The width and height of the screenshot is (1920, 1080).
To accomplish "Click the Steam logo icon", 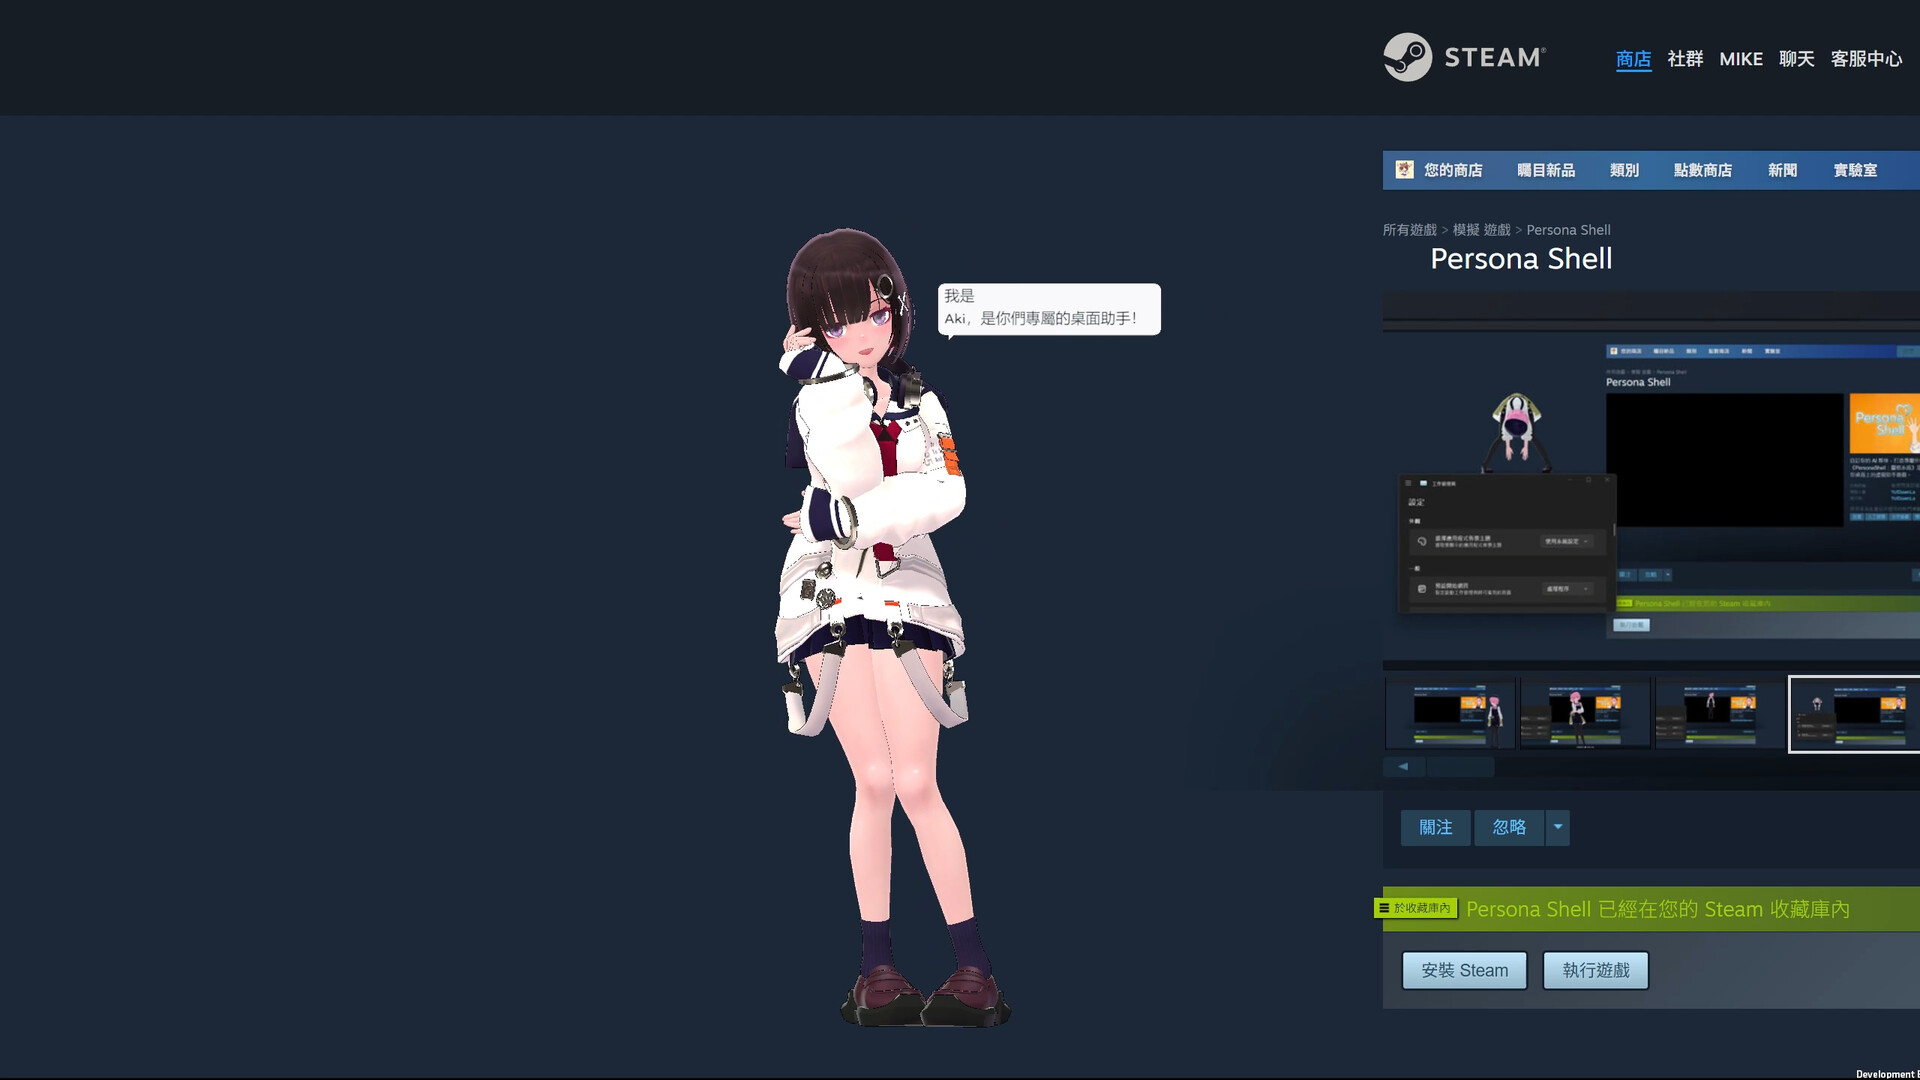I will click(x=1407, y=57).
